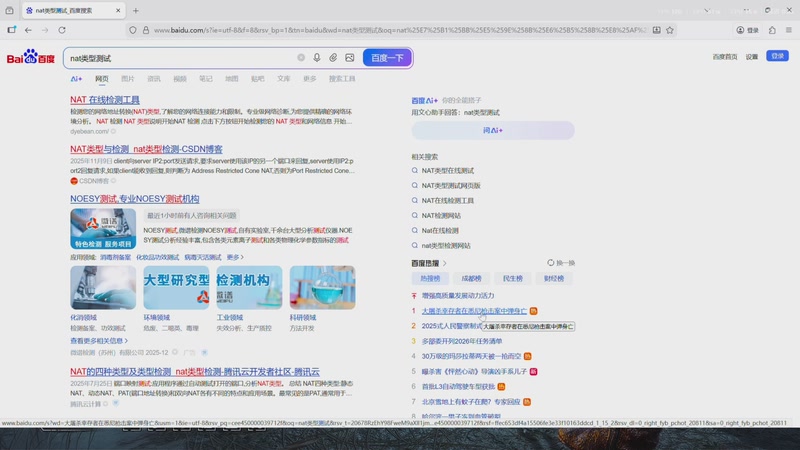Click related search NAT在线检测工具
The image size is (800, 450).
click(447, 201)
